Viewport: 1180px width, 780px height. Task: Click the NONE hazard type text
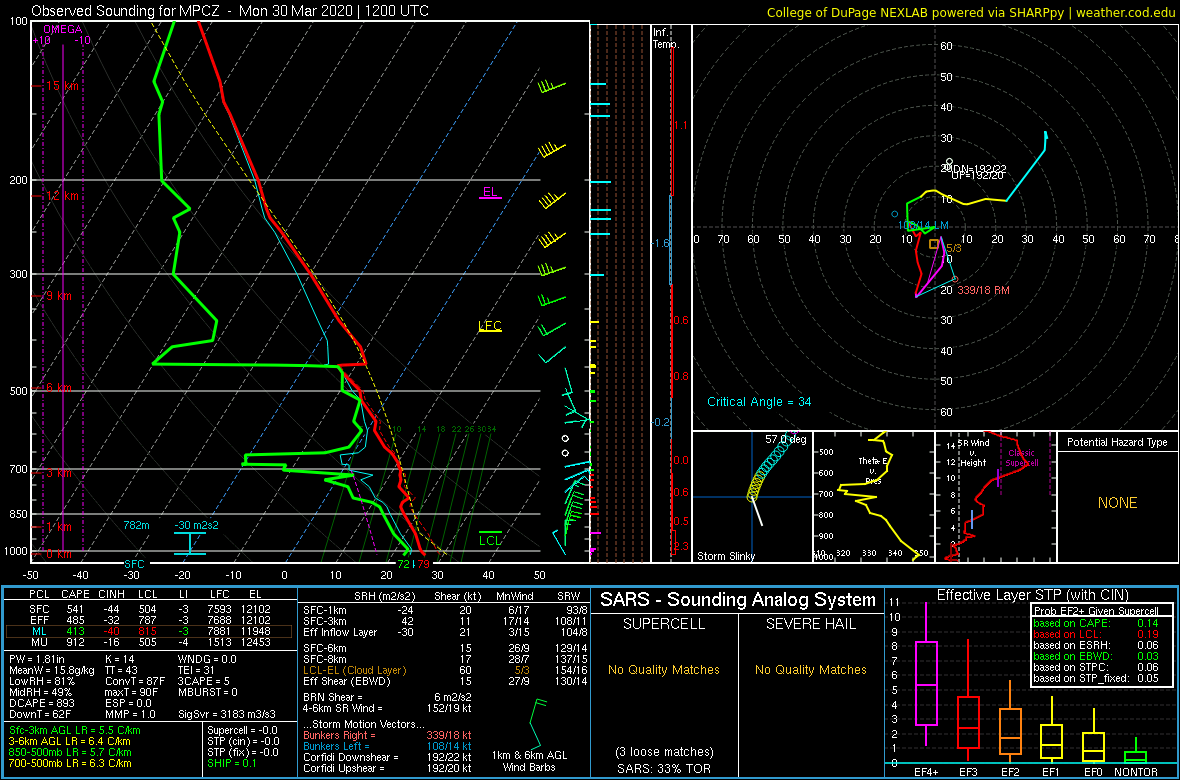1118,503
